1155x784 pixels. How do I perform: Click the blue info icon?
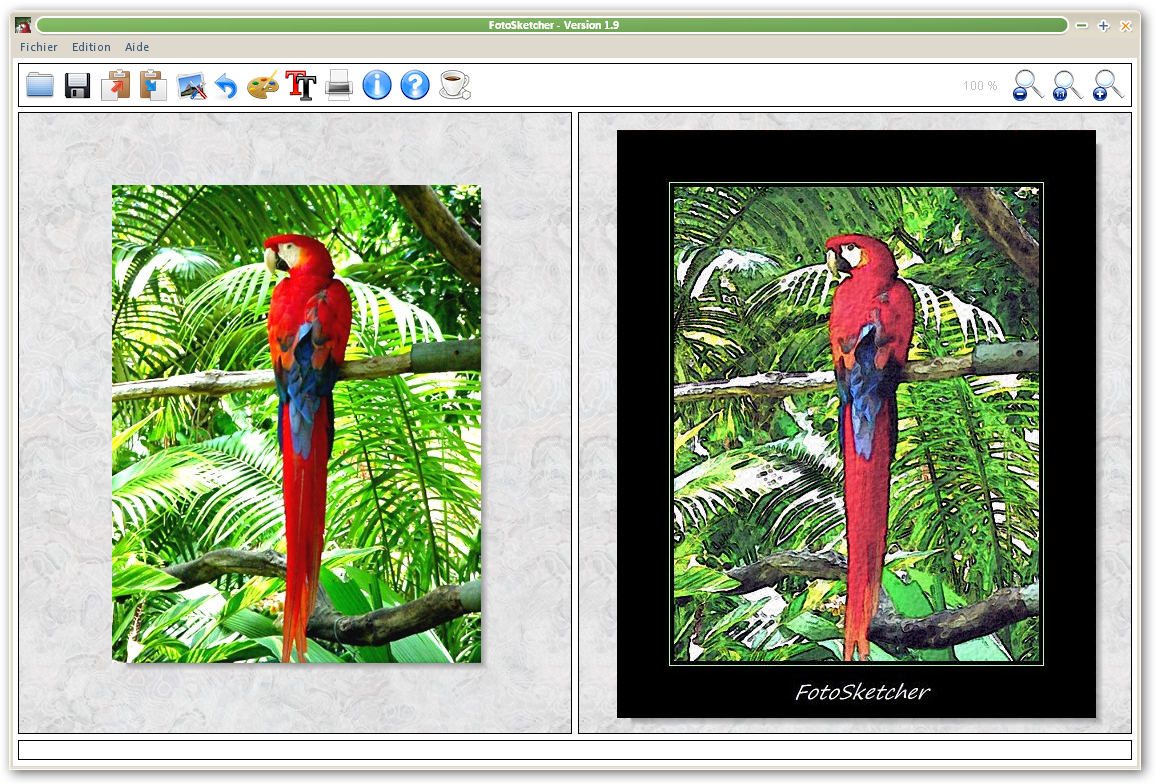377,85
